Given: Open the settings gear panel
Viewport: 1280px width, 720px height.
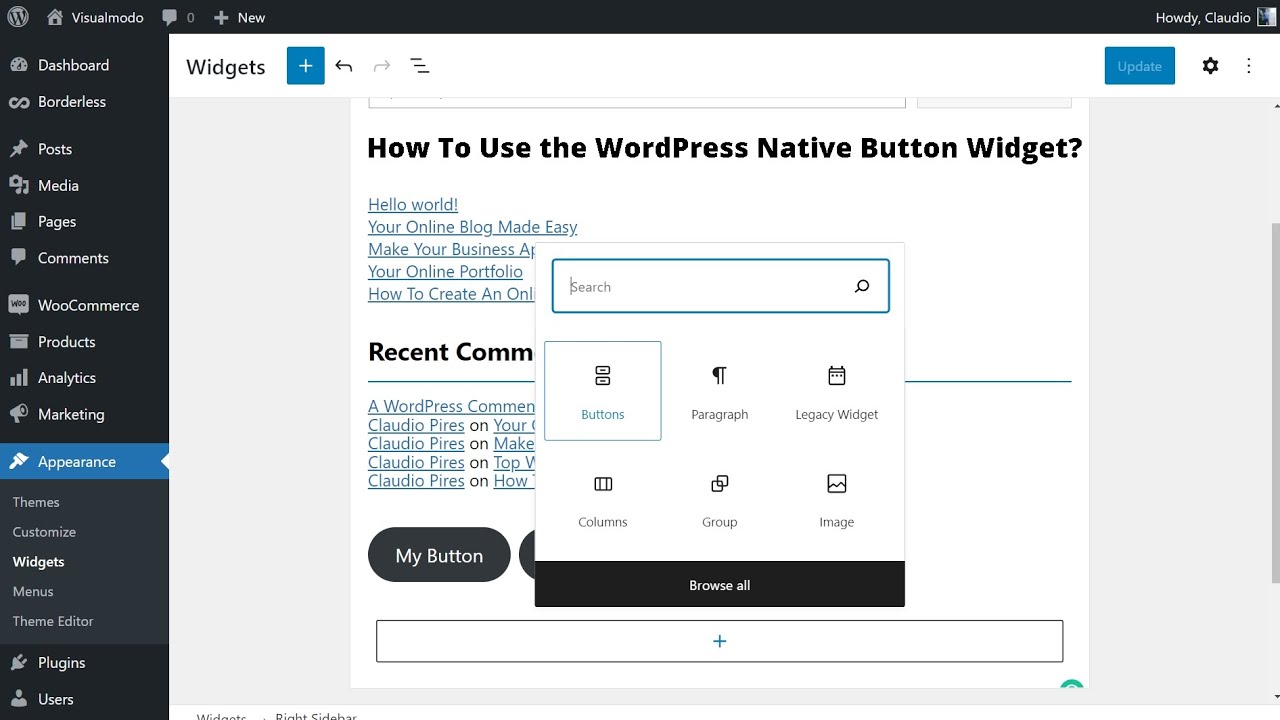Looking at the screenshot, I should pyautogui.click(x=1211, y=66).
